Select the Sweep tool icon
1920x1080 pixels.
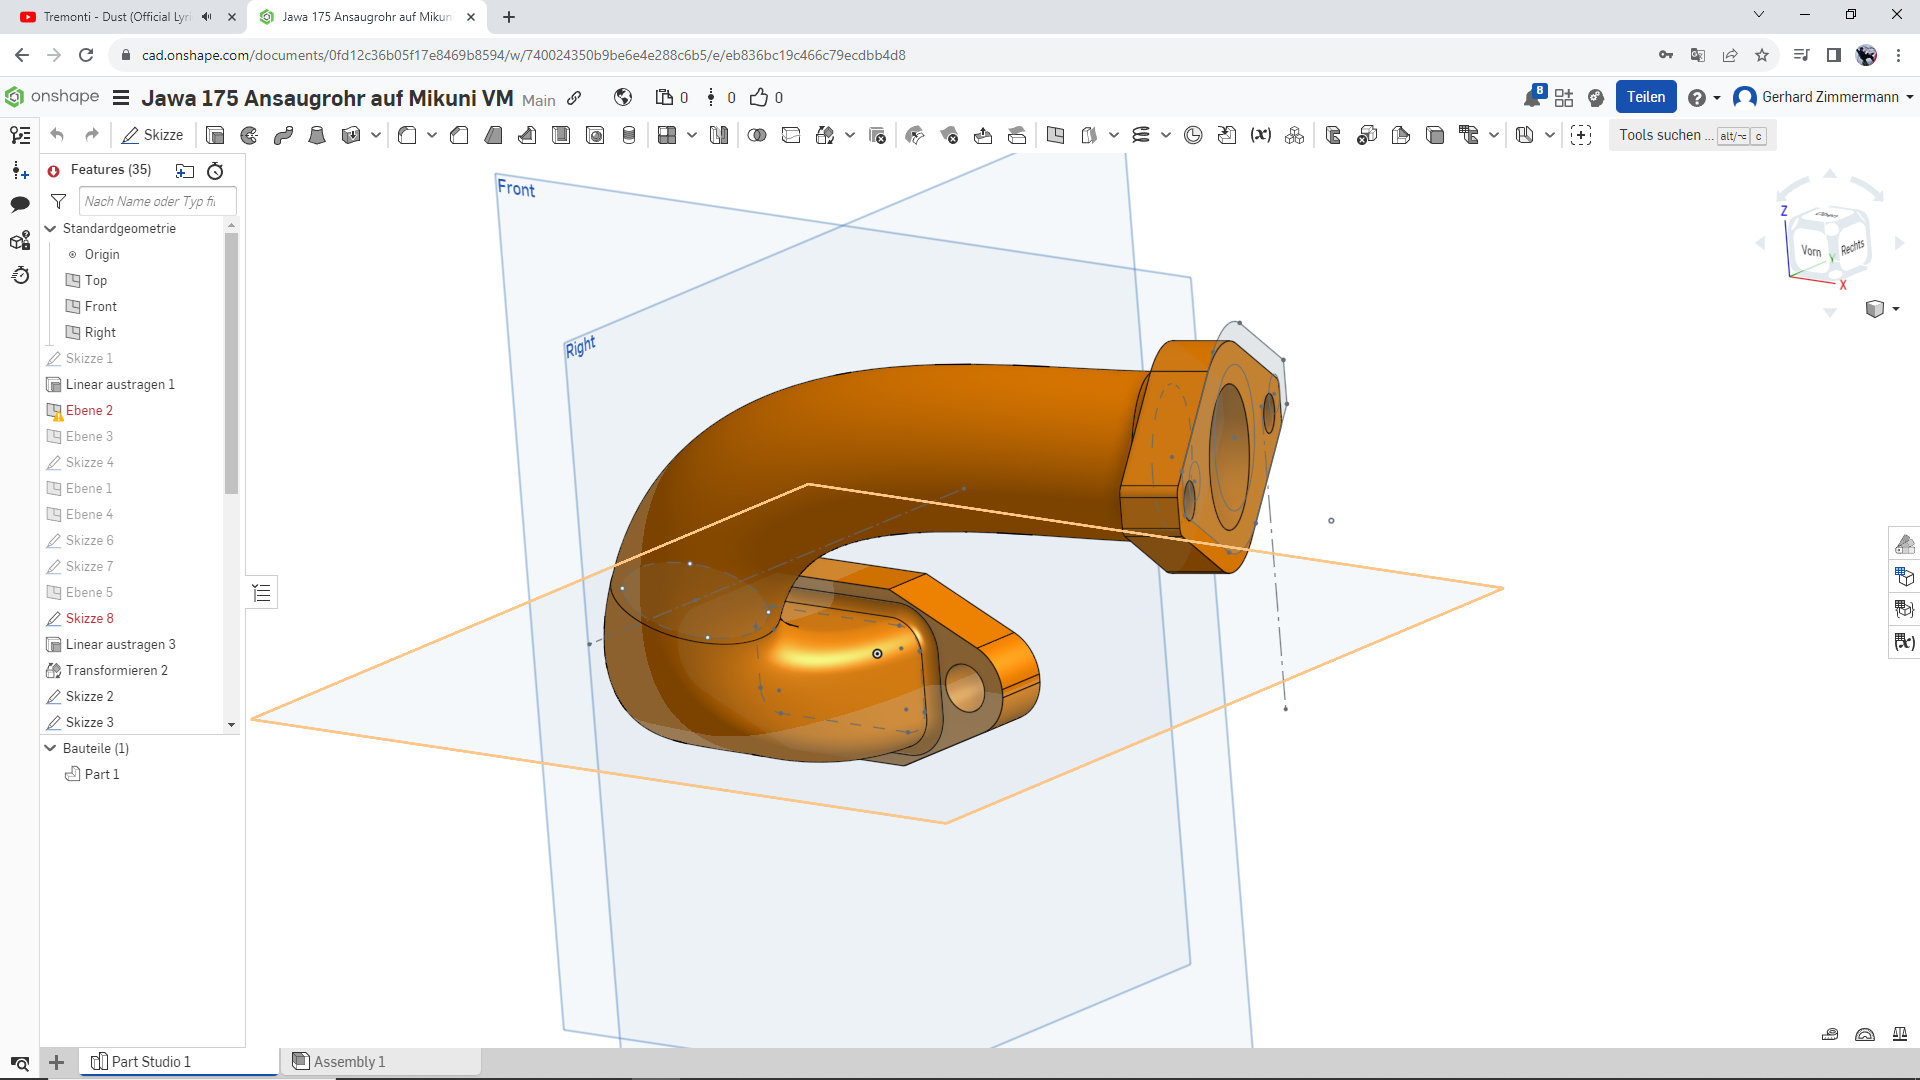[x=283, y=135]
